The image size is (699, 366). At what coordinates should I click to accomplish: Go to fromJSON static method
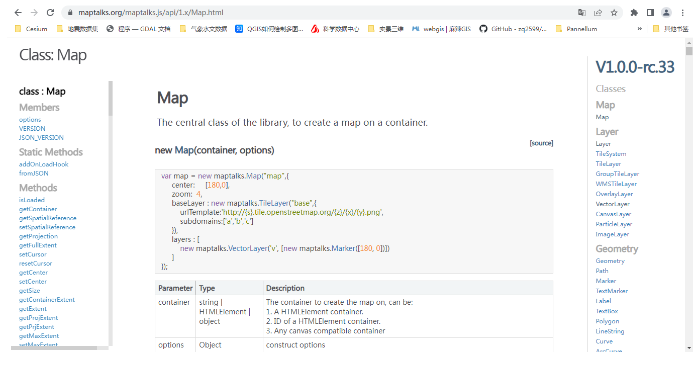tap(33, 173)
